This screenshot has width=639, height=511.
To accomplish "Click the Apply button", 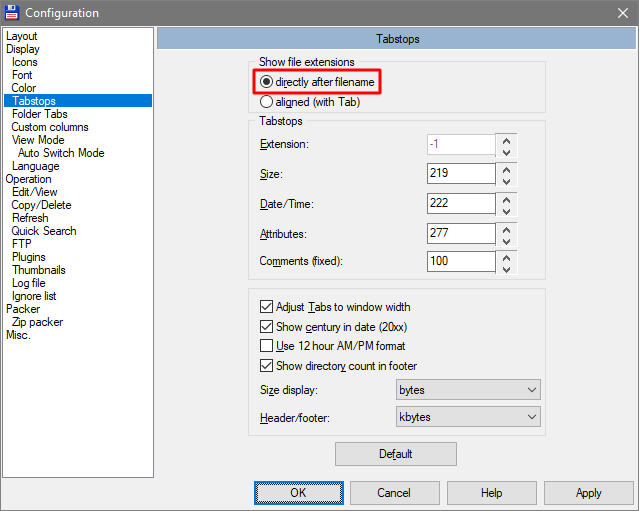I will 588,493.
